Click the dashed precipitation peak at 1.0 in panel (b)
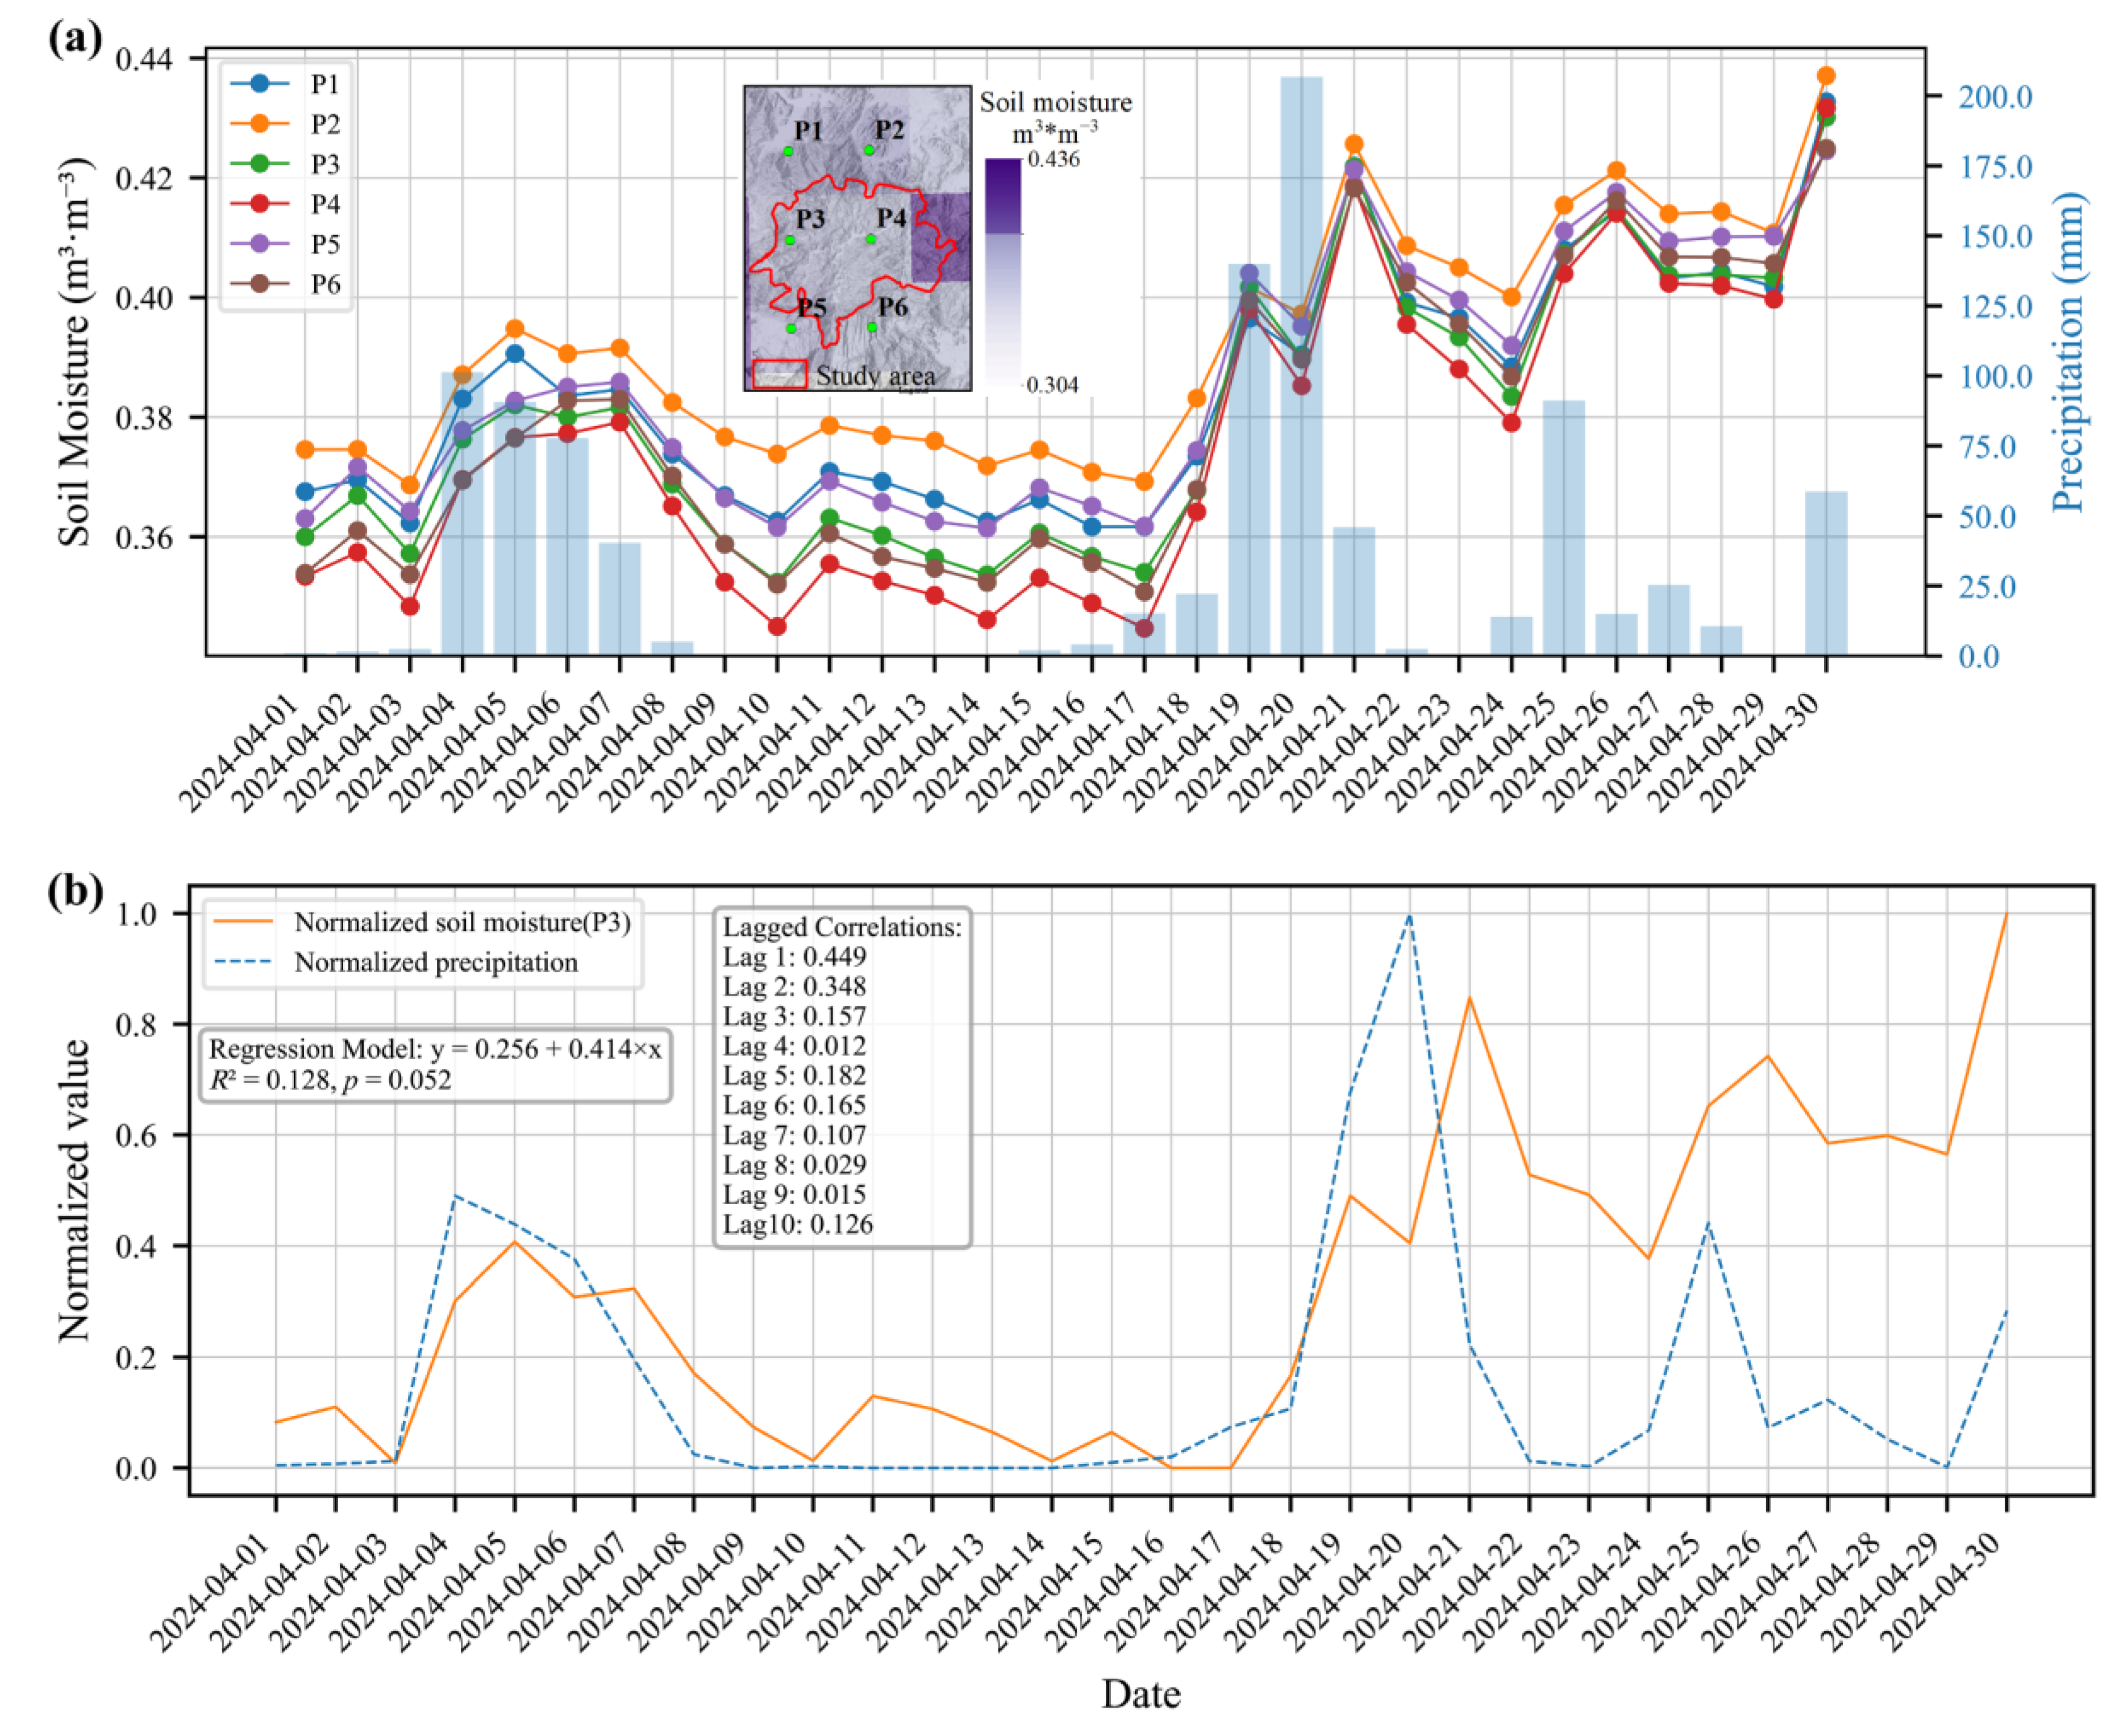2111x1736 pixels. click(x=1410, y=914)
